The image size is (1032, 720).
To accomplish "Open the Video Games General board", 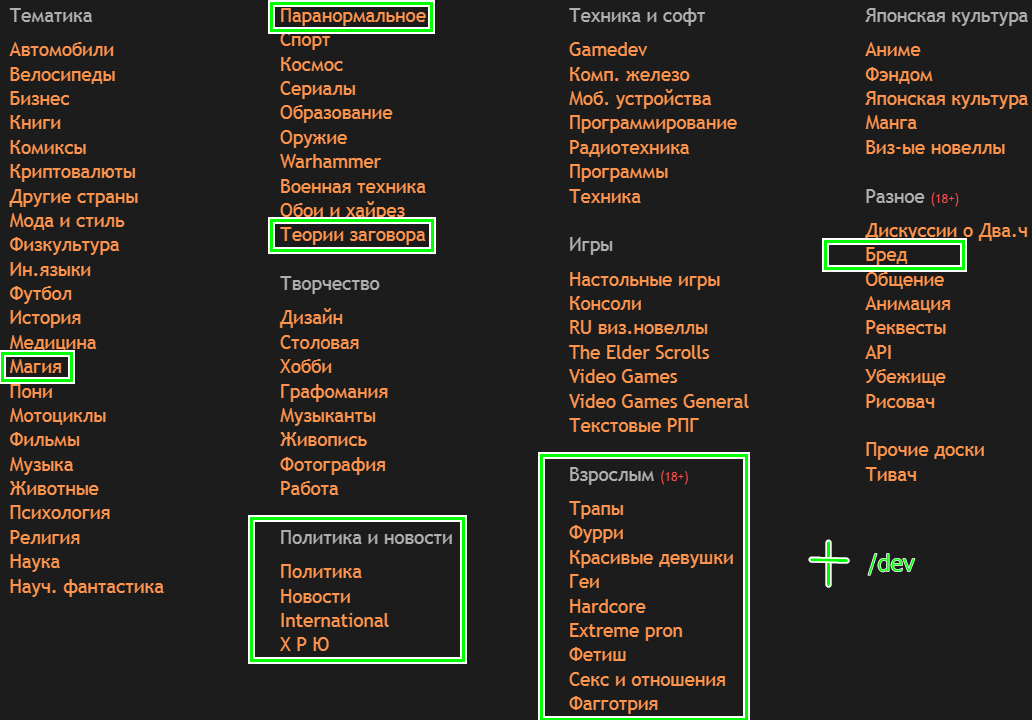I will [x=658, y=402].
